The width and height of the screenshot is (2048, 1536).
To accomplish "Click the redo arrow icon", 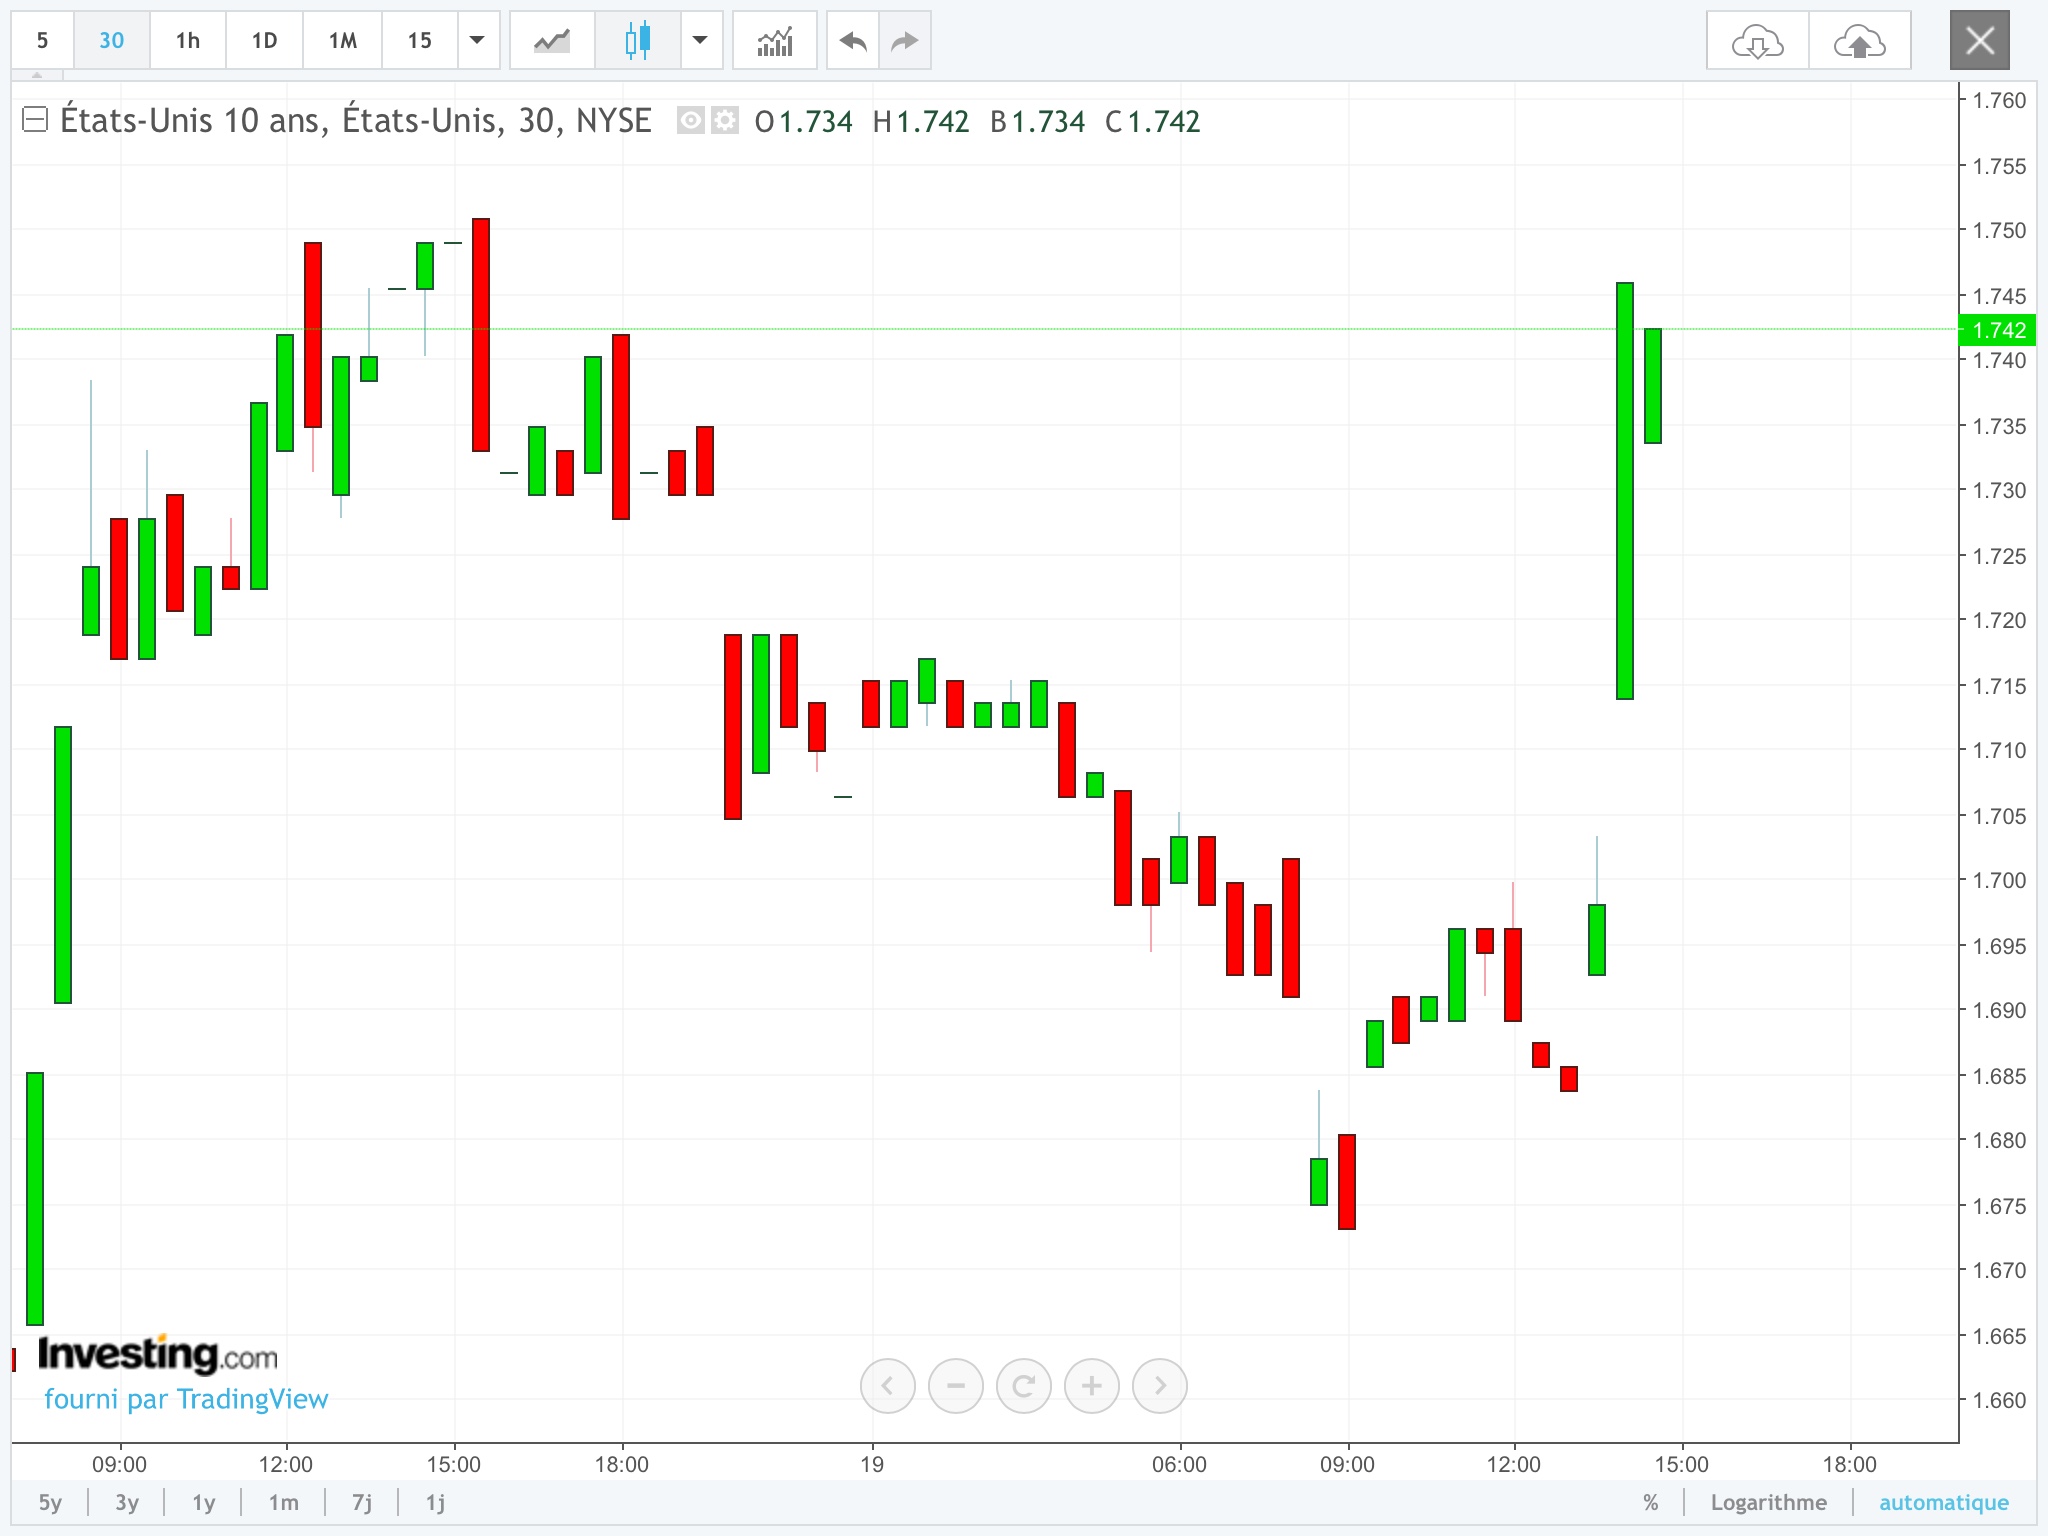I will (904, 41).
